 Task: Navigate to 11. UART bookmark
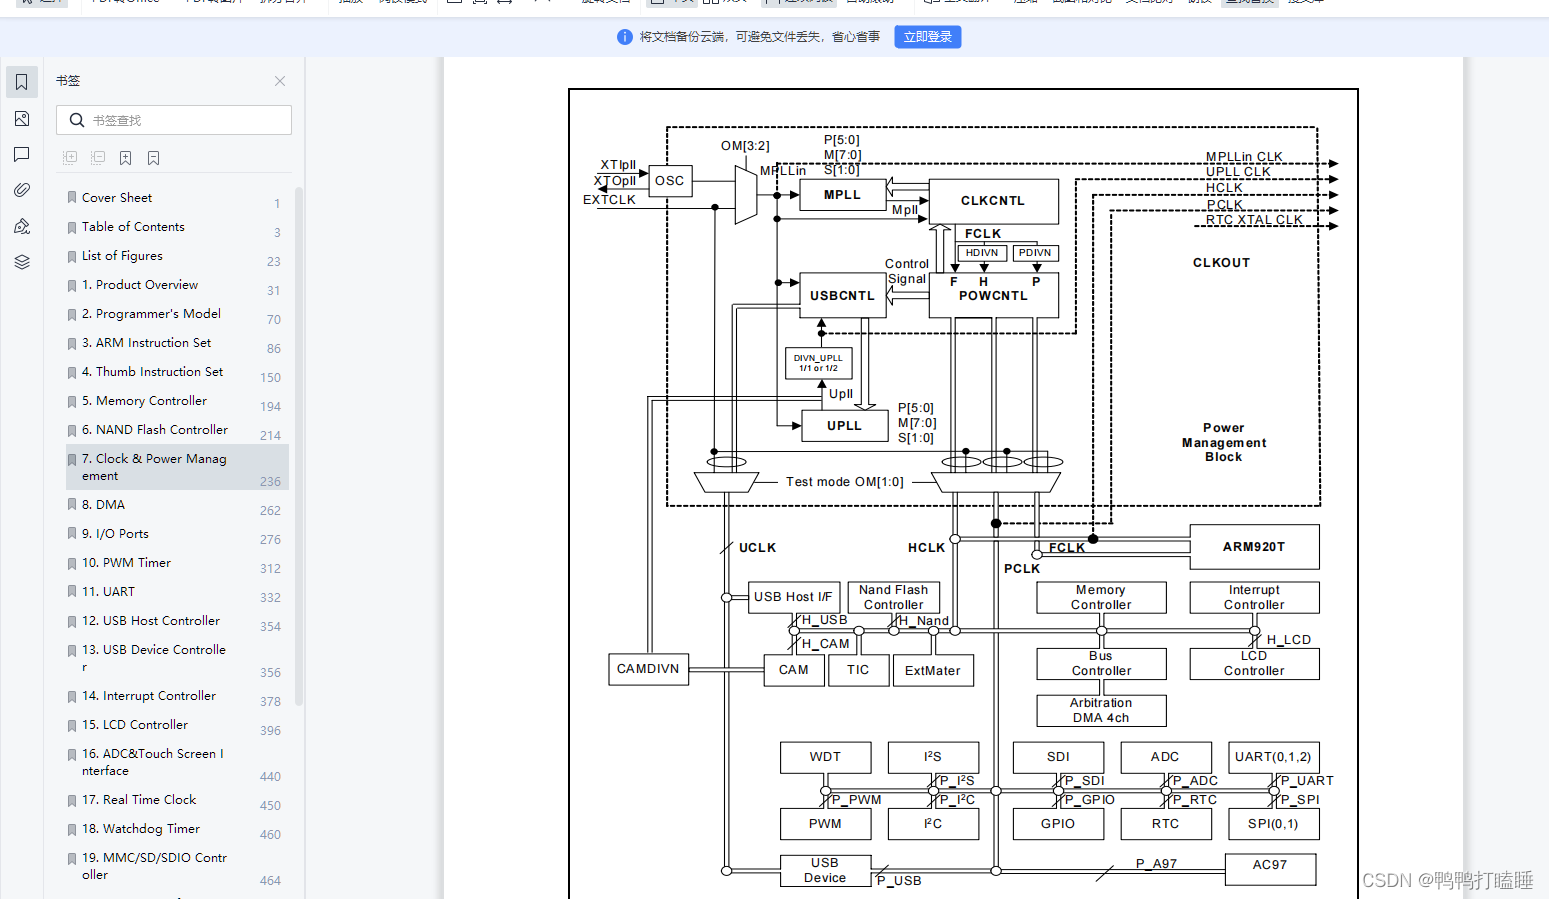108,592
